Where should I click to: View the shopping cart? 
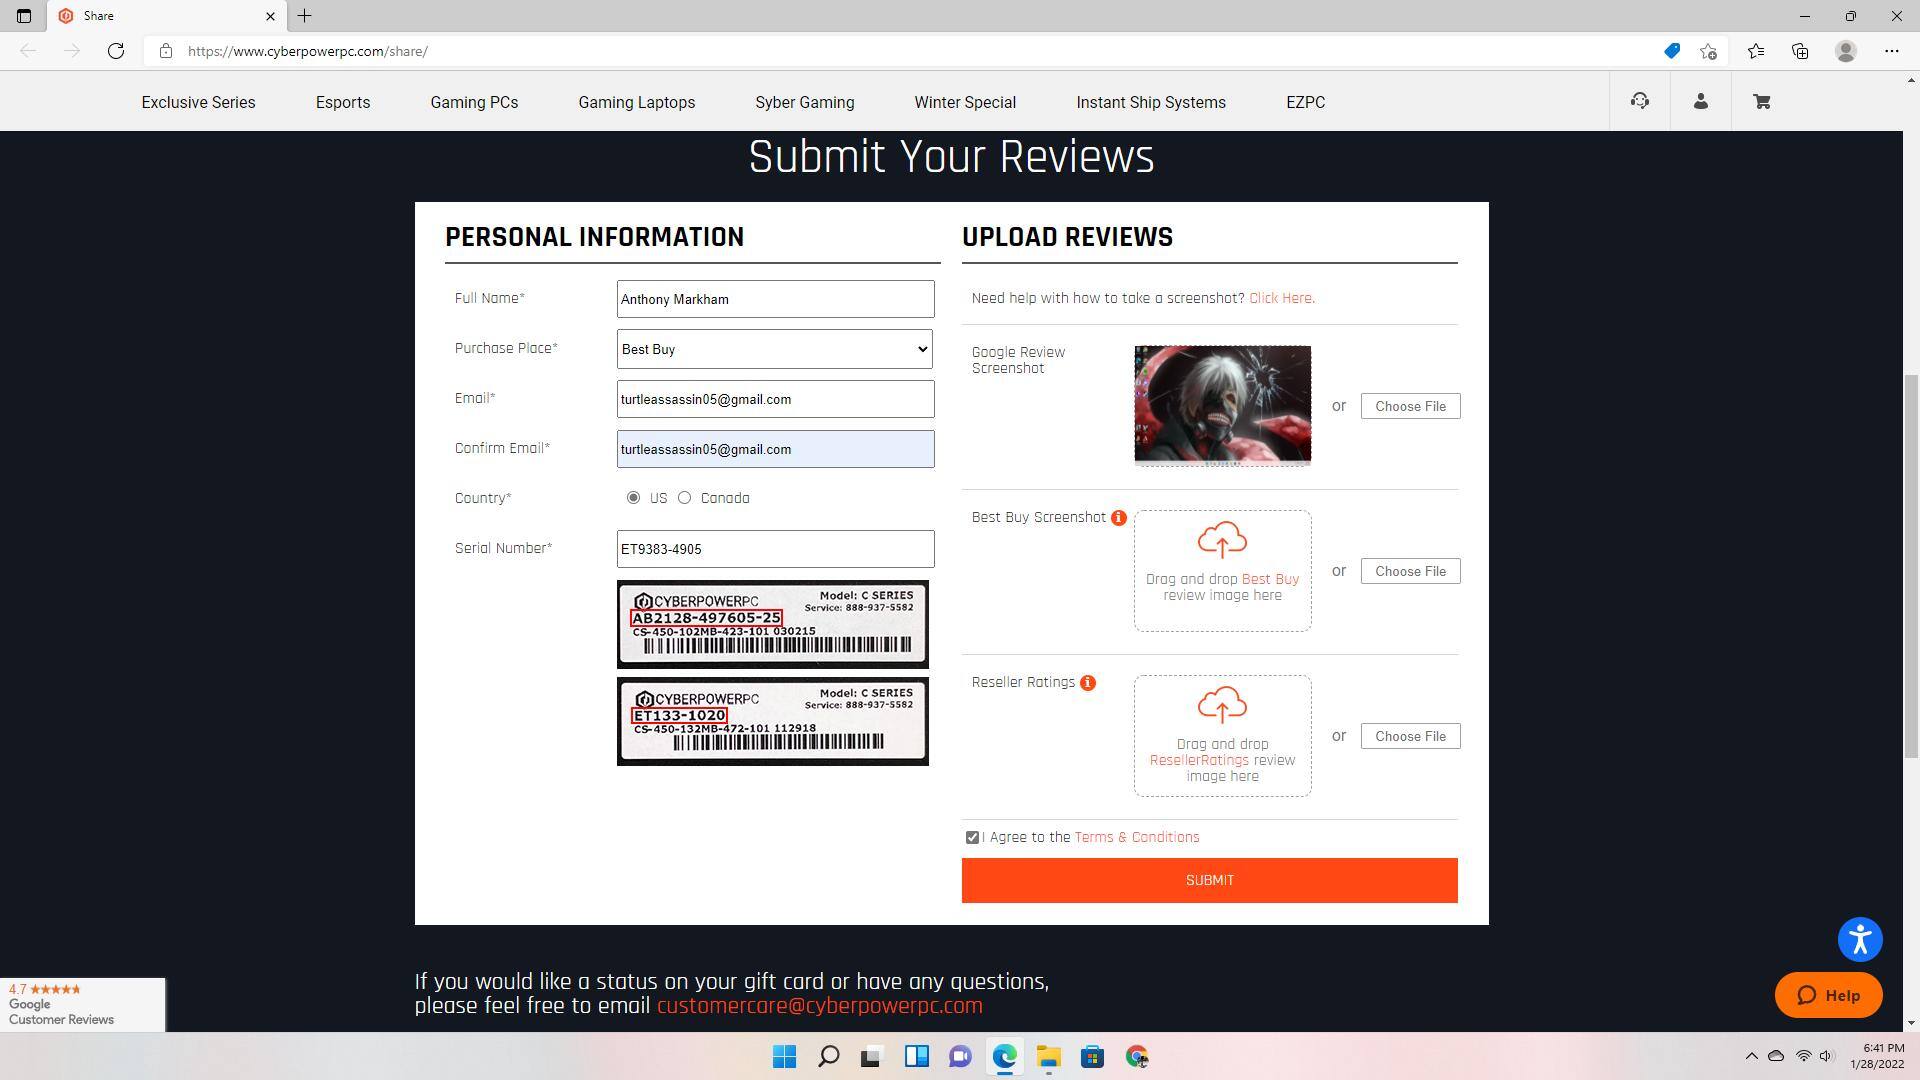(x=1761, y=101)
